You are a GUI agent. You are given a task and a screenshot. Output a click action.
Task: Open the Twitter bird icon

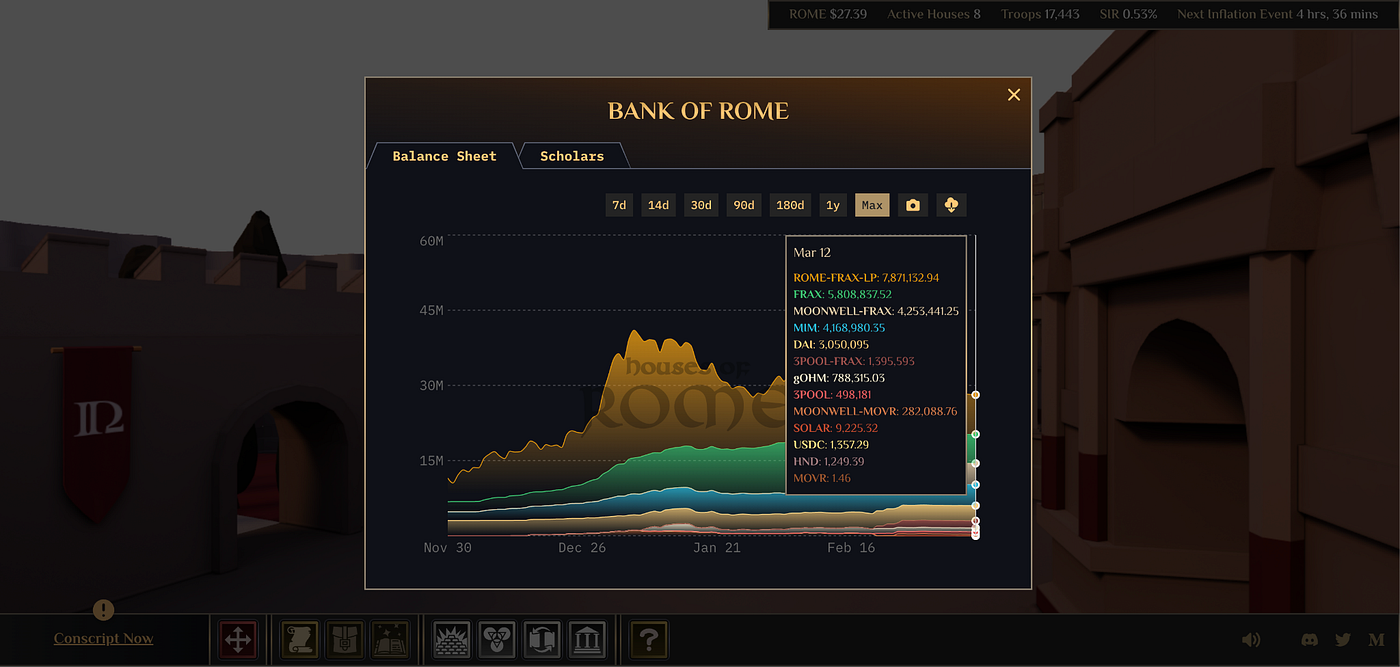pyautogui.click(x=1343, y=639)
